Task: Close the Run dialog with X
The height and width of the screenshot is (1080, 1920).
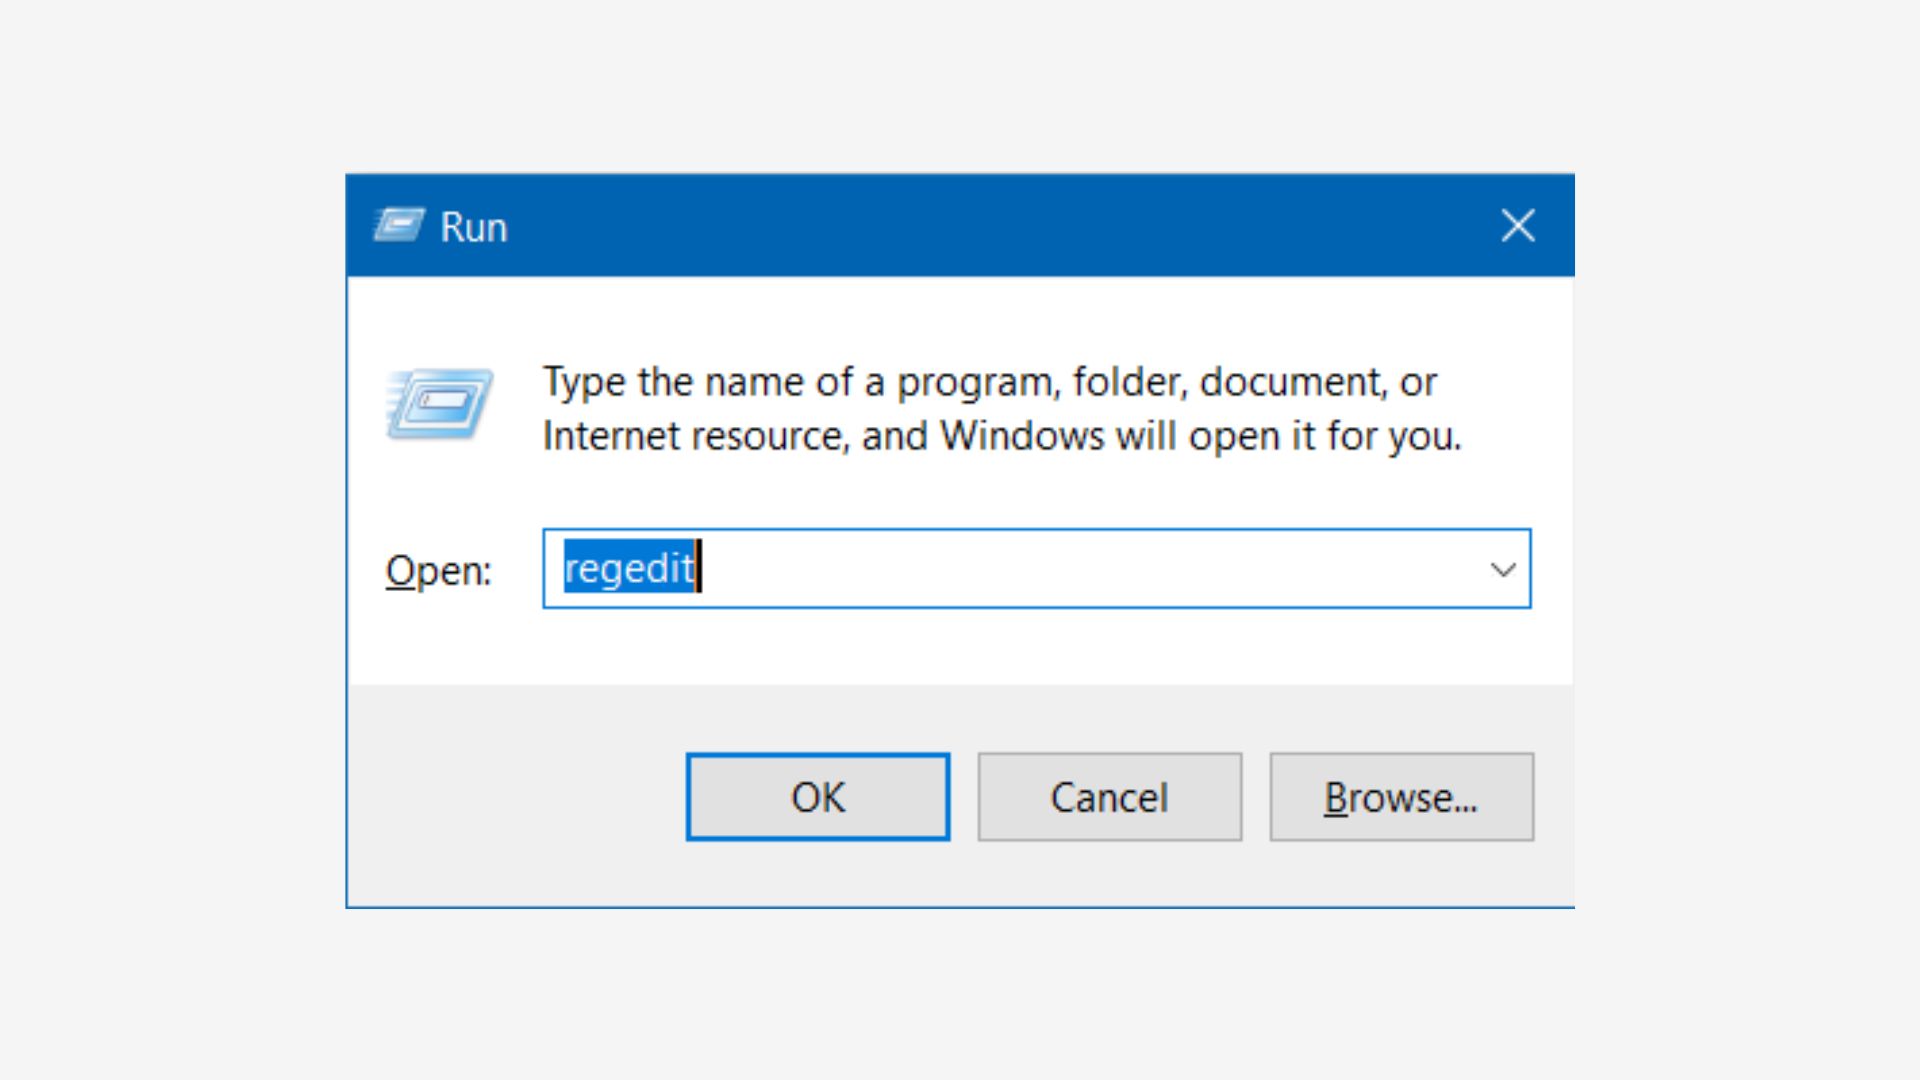Action: tap(1517, 226)
